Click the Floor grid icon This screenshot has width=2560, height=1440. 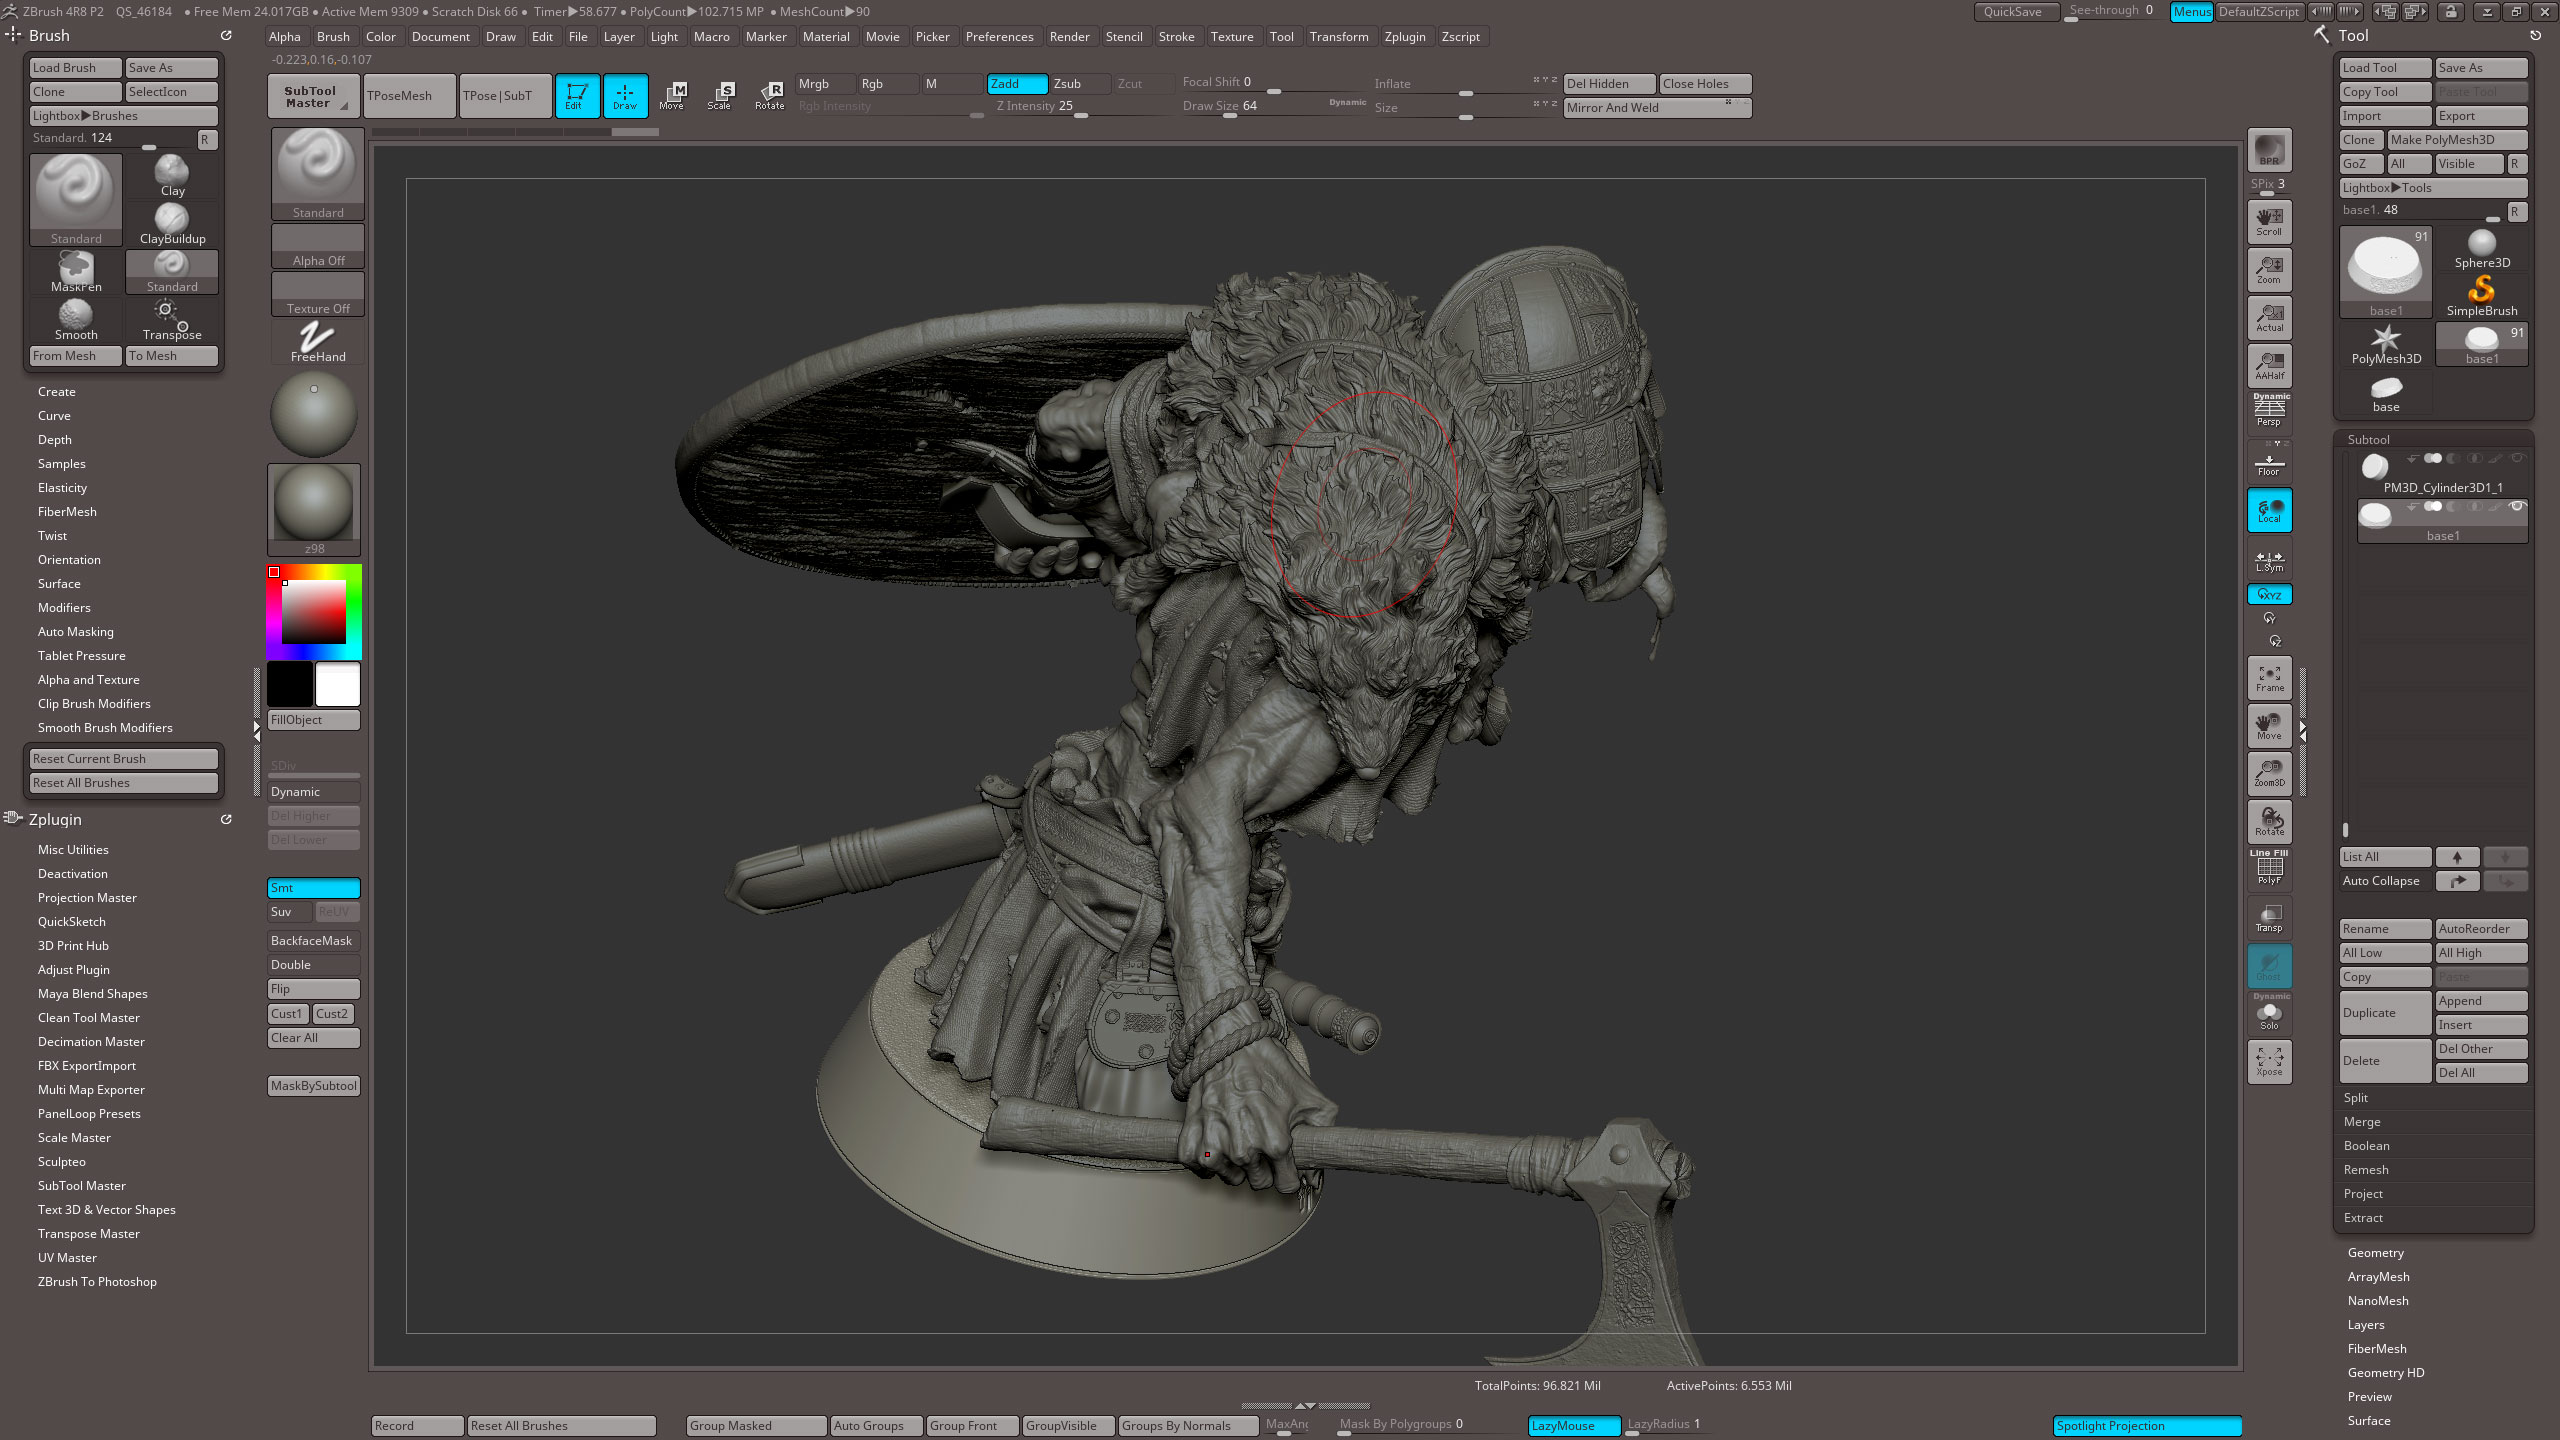pos(2269,463)
